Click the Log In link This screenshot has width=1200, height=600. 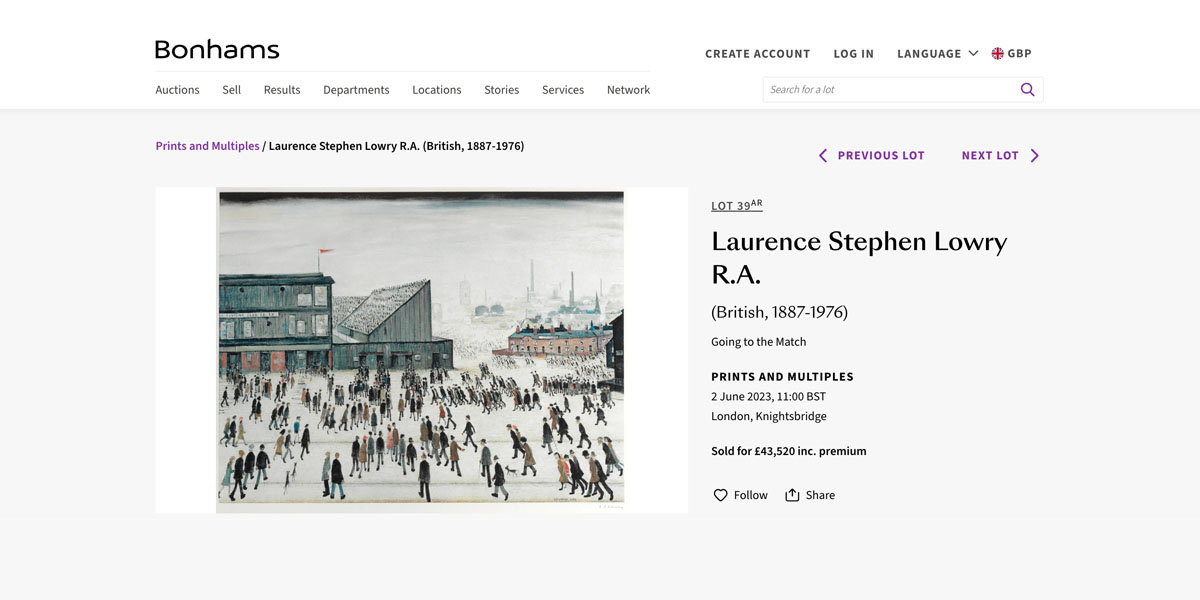point(854,54)
